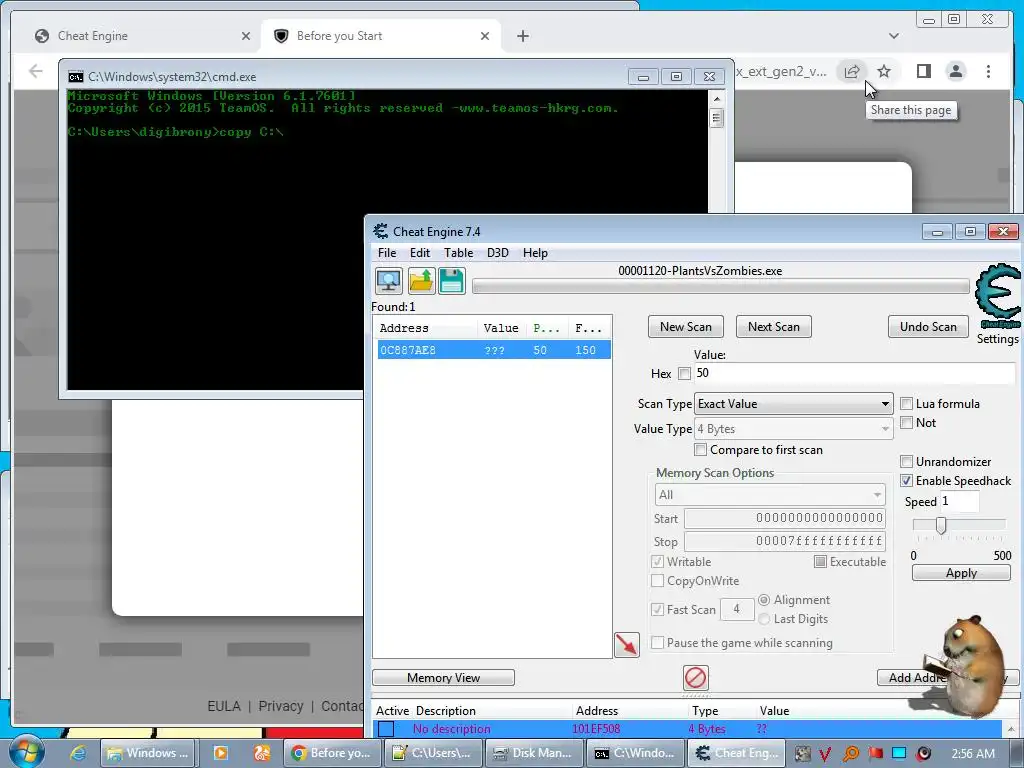Click the red V tray icon

[x=825, y=754]
